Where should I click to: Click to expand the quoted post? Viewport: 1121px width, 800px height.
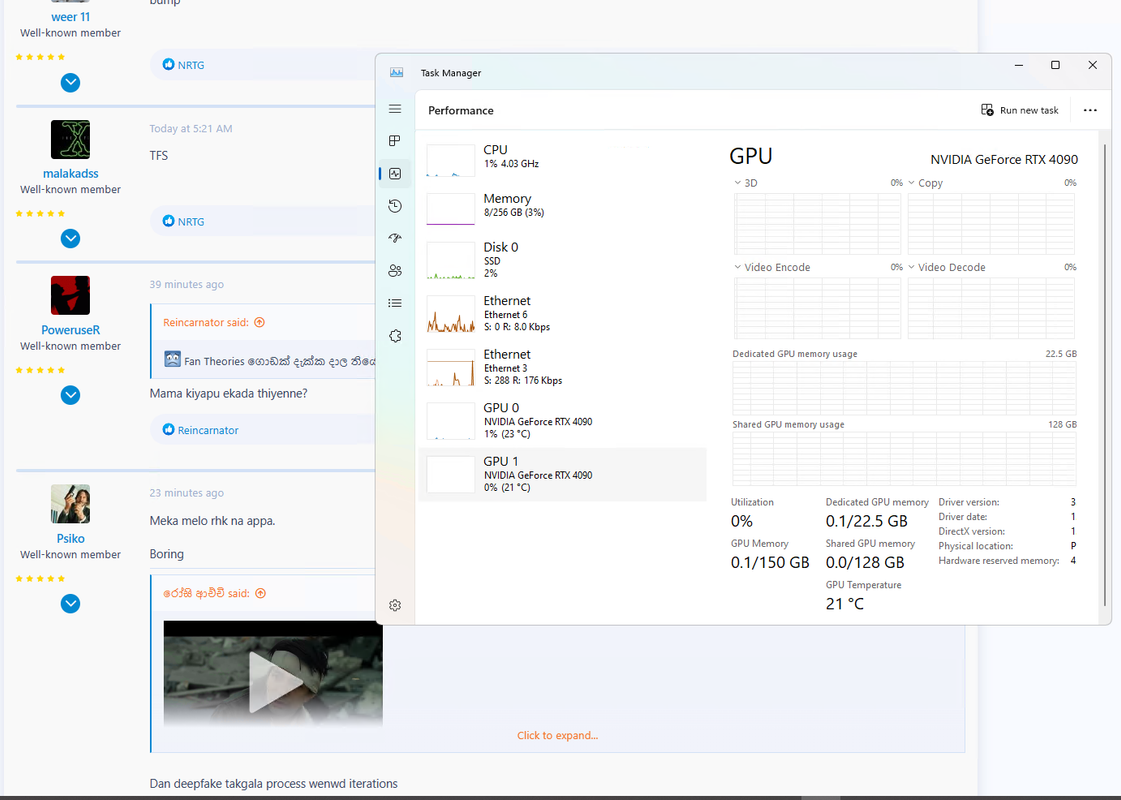tap(558, 735)
